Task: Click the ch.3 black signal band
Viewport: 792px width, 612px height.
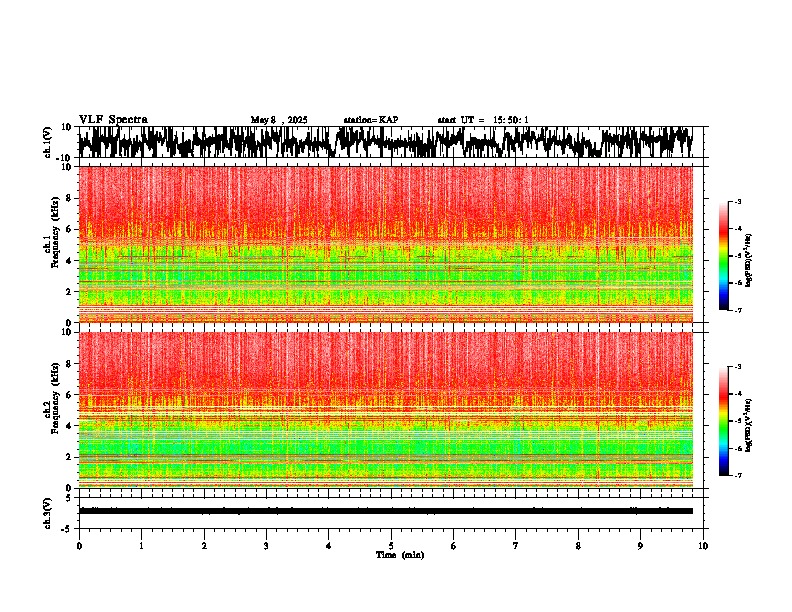Action: [385, 511]
